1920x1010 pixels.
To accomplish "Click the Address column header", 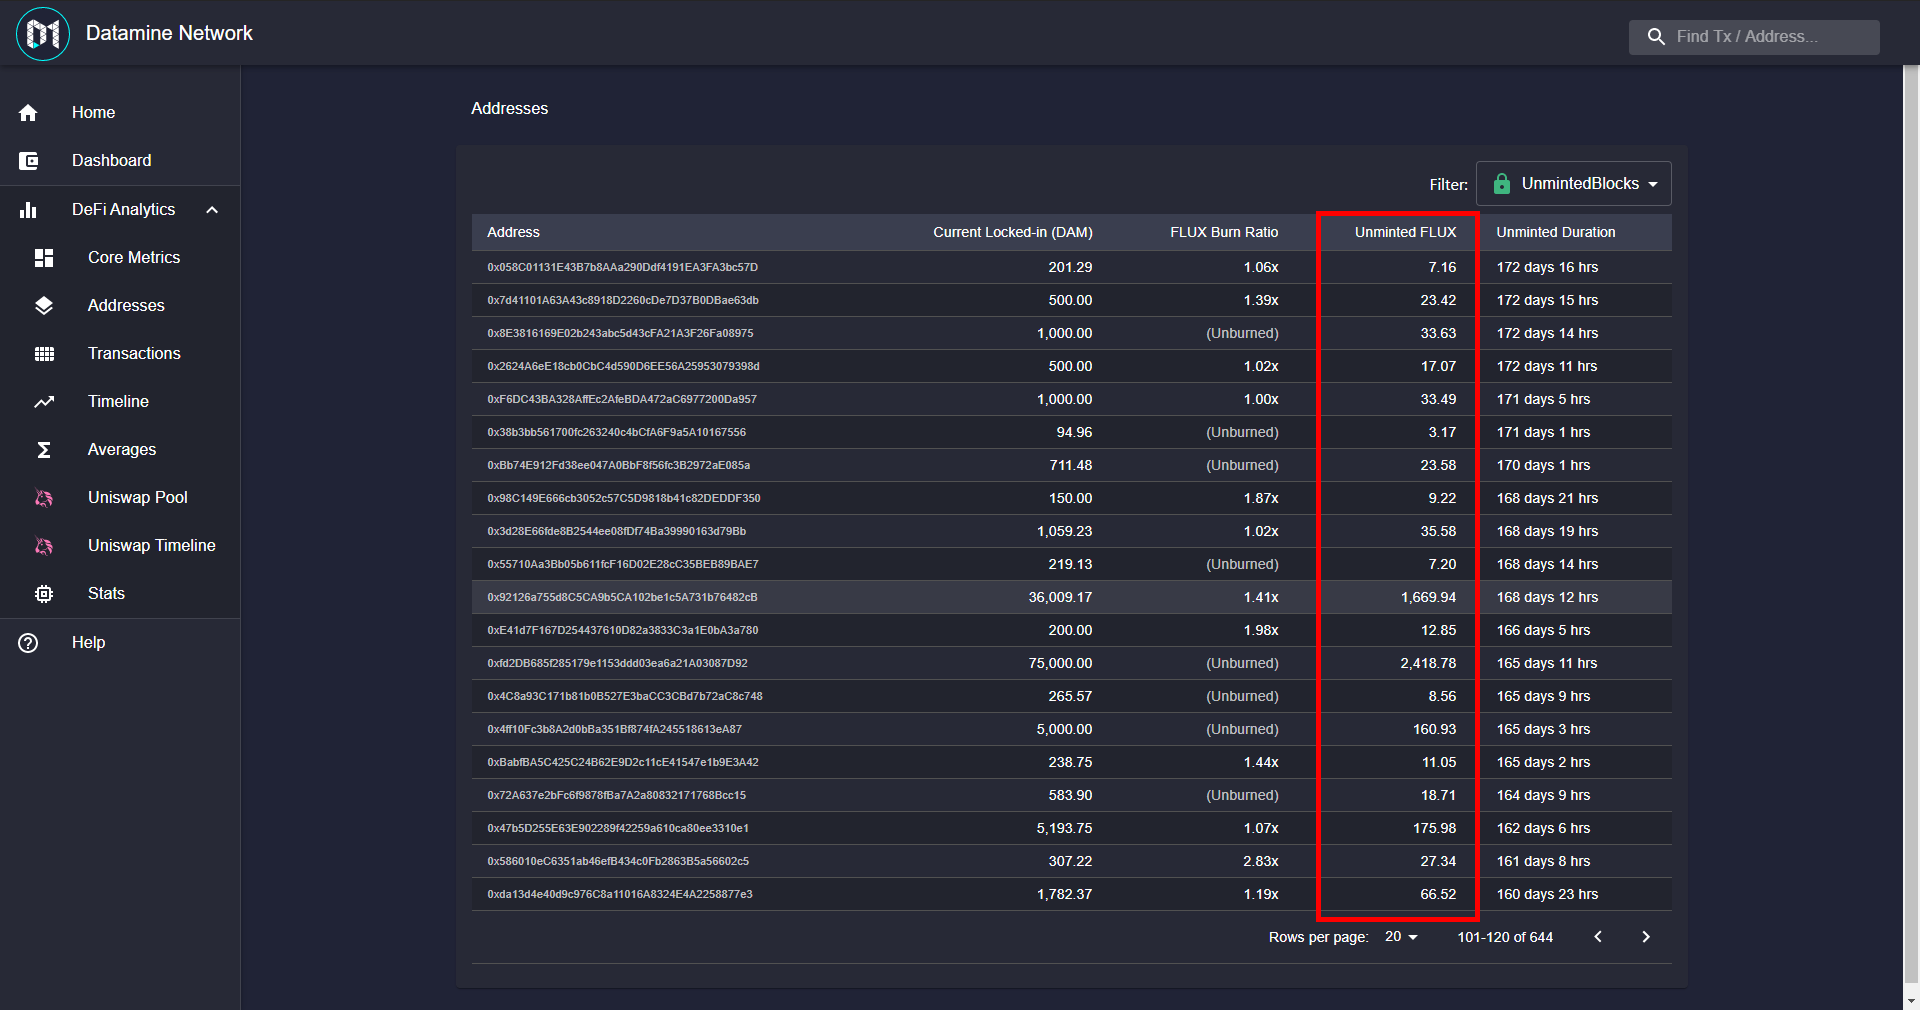I will click(513, 232).
